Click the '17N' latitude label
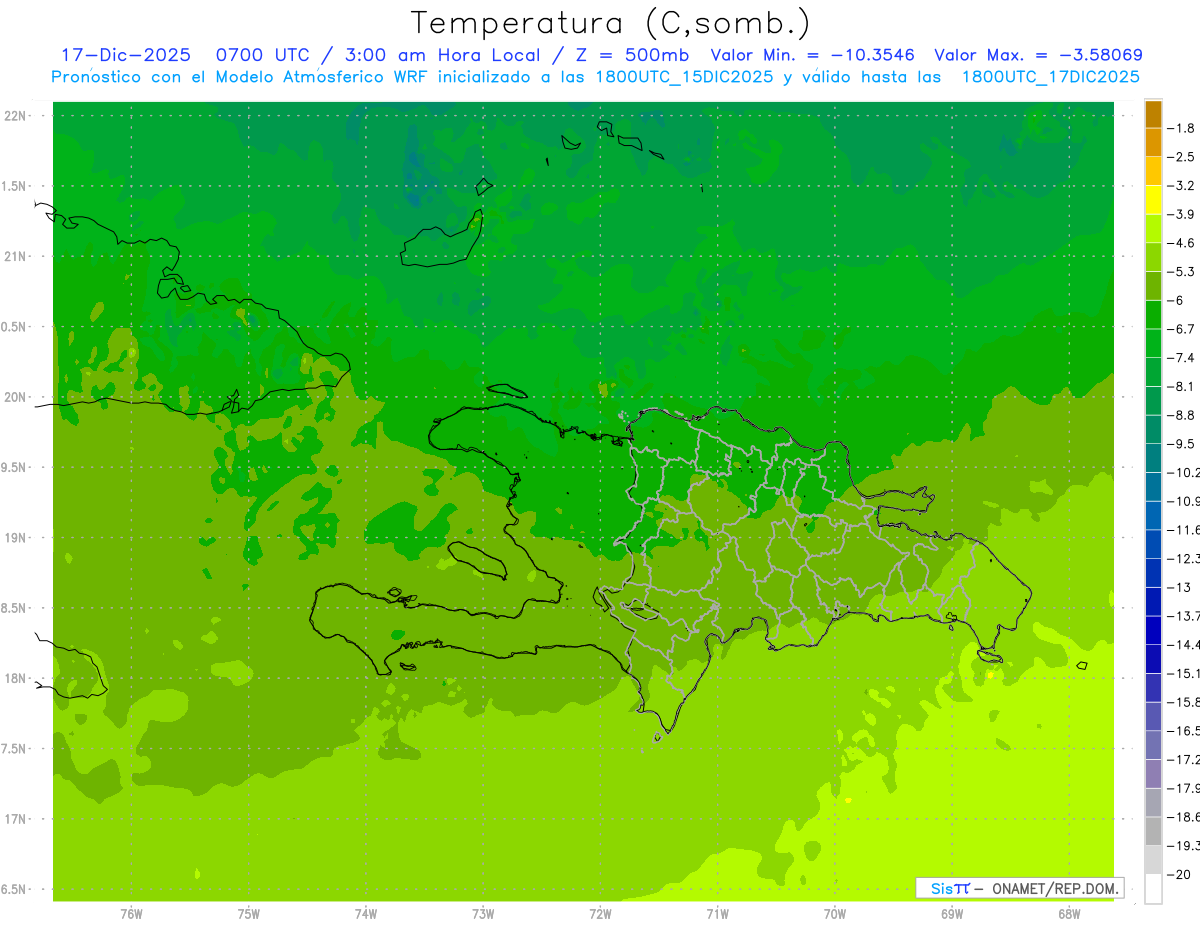The width and height of the screenshot is (1200, 927). pyautogui.click(x=15, y=819)
